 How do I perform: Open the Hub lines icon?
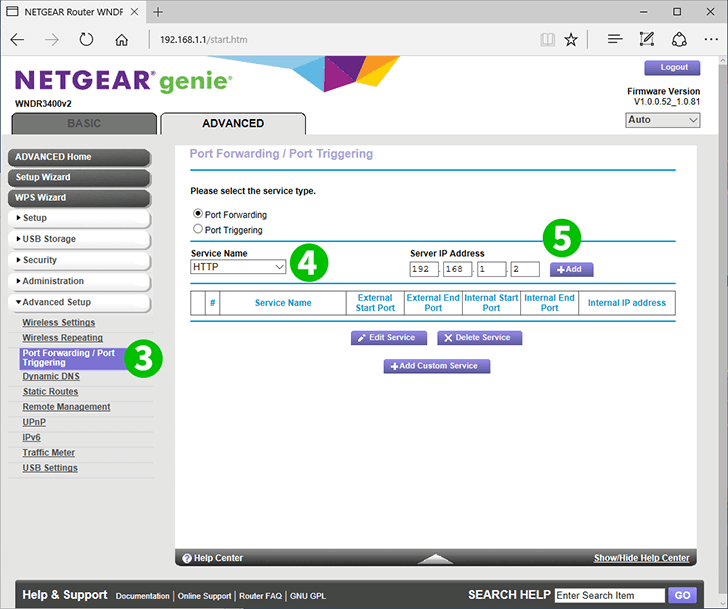pyautogui.click(x=615, y=39)
